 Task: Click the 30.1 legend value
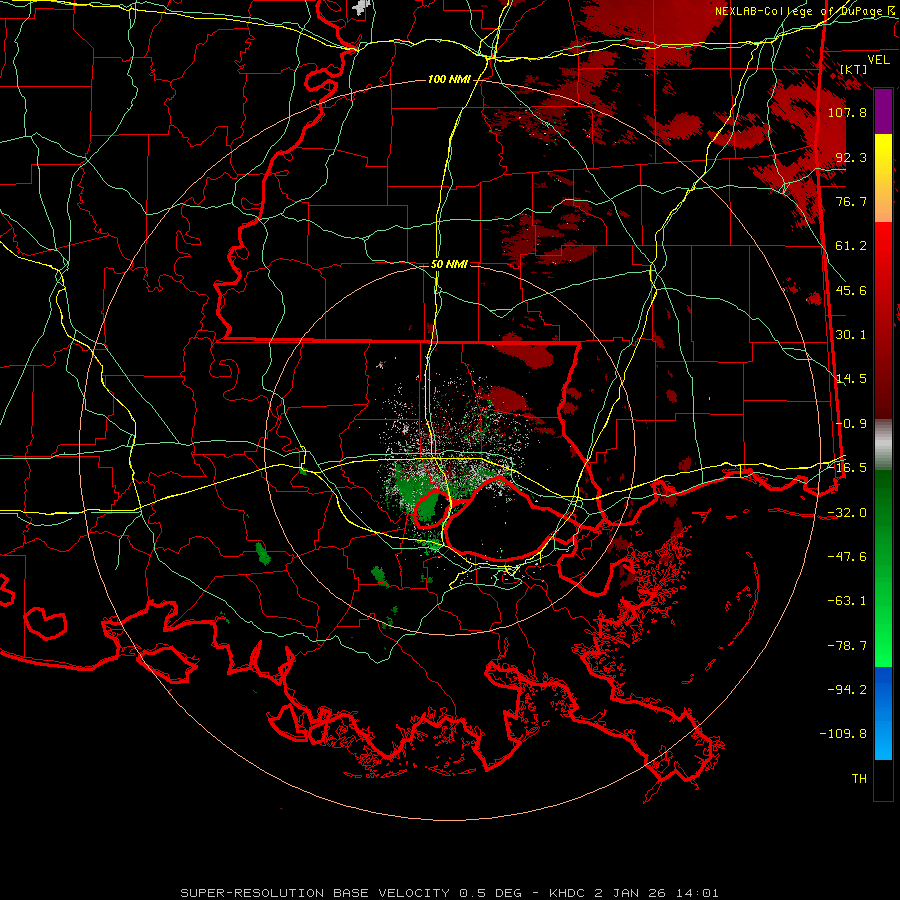pyautogui.click(x=851, y=335)
